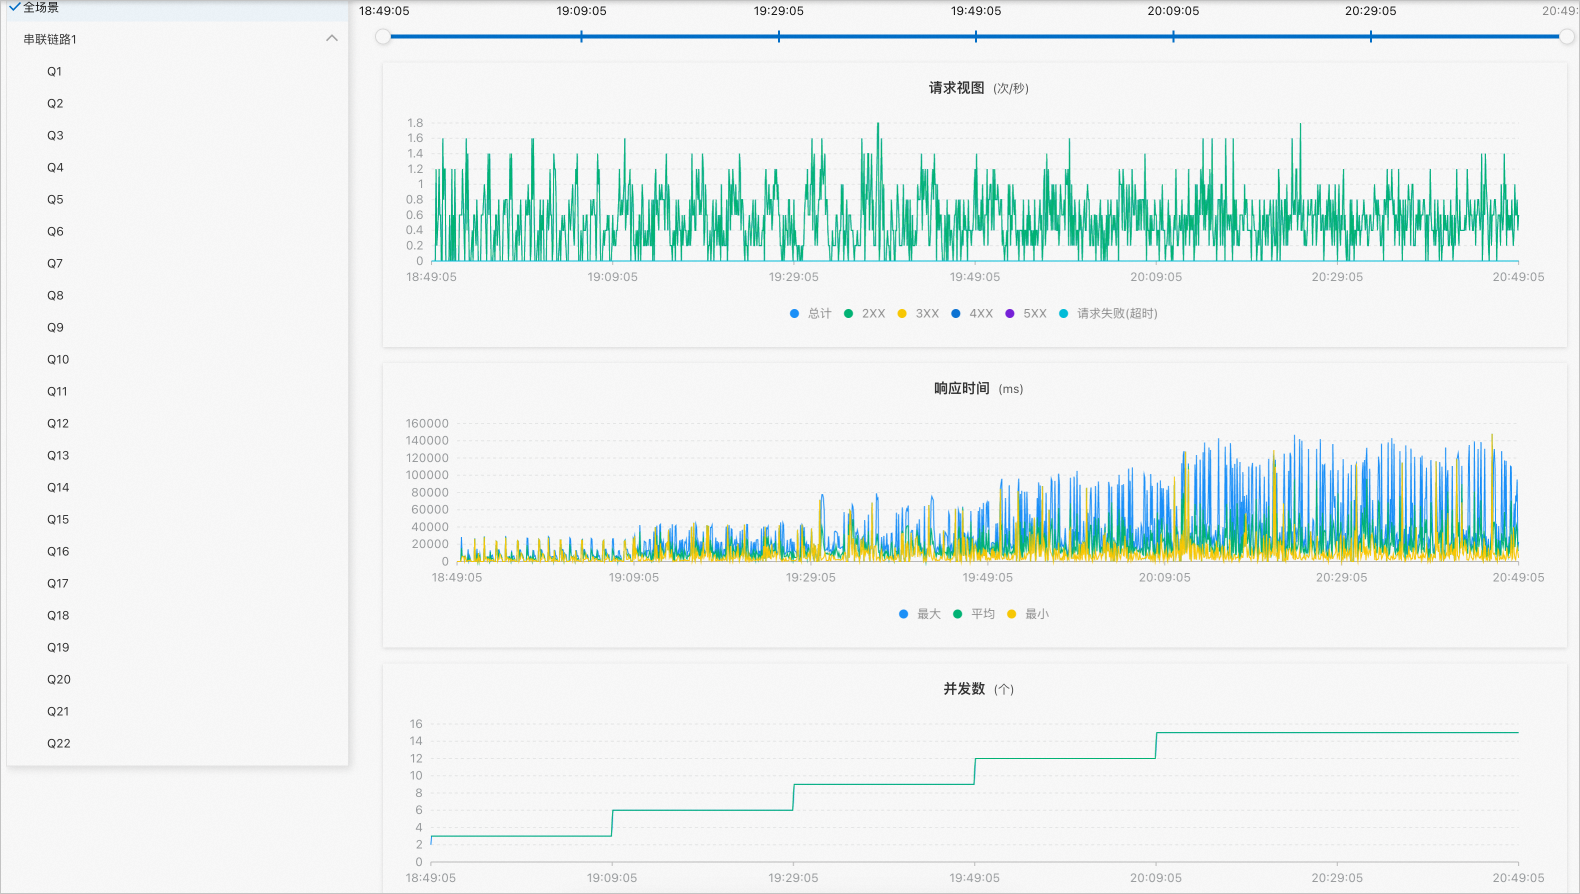Select Q19 in the scenario list
The height and width of the screenshot is (894, 1580).
177,647
